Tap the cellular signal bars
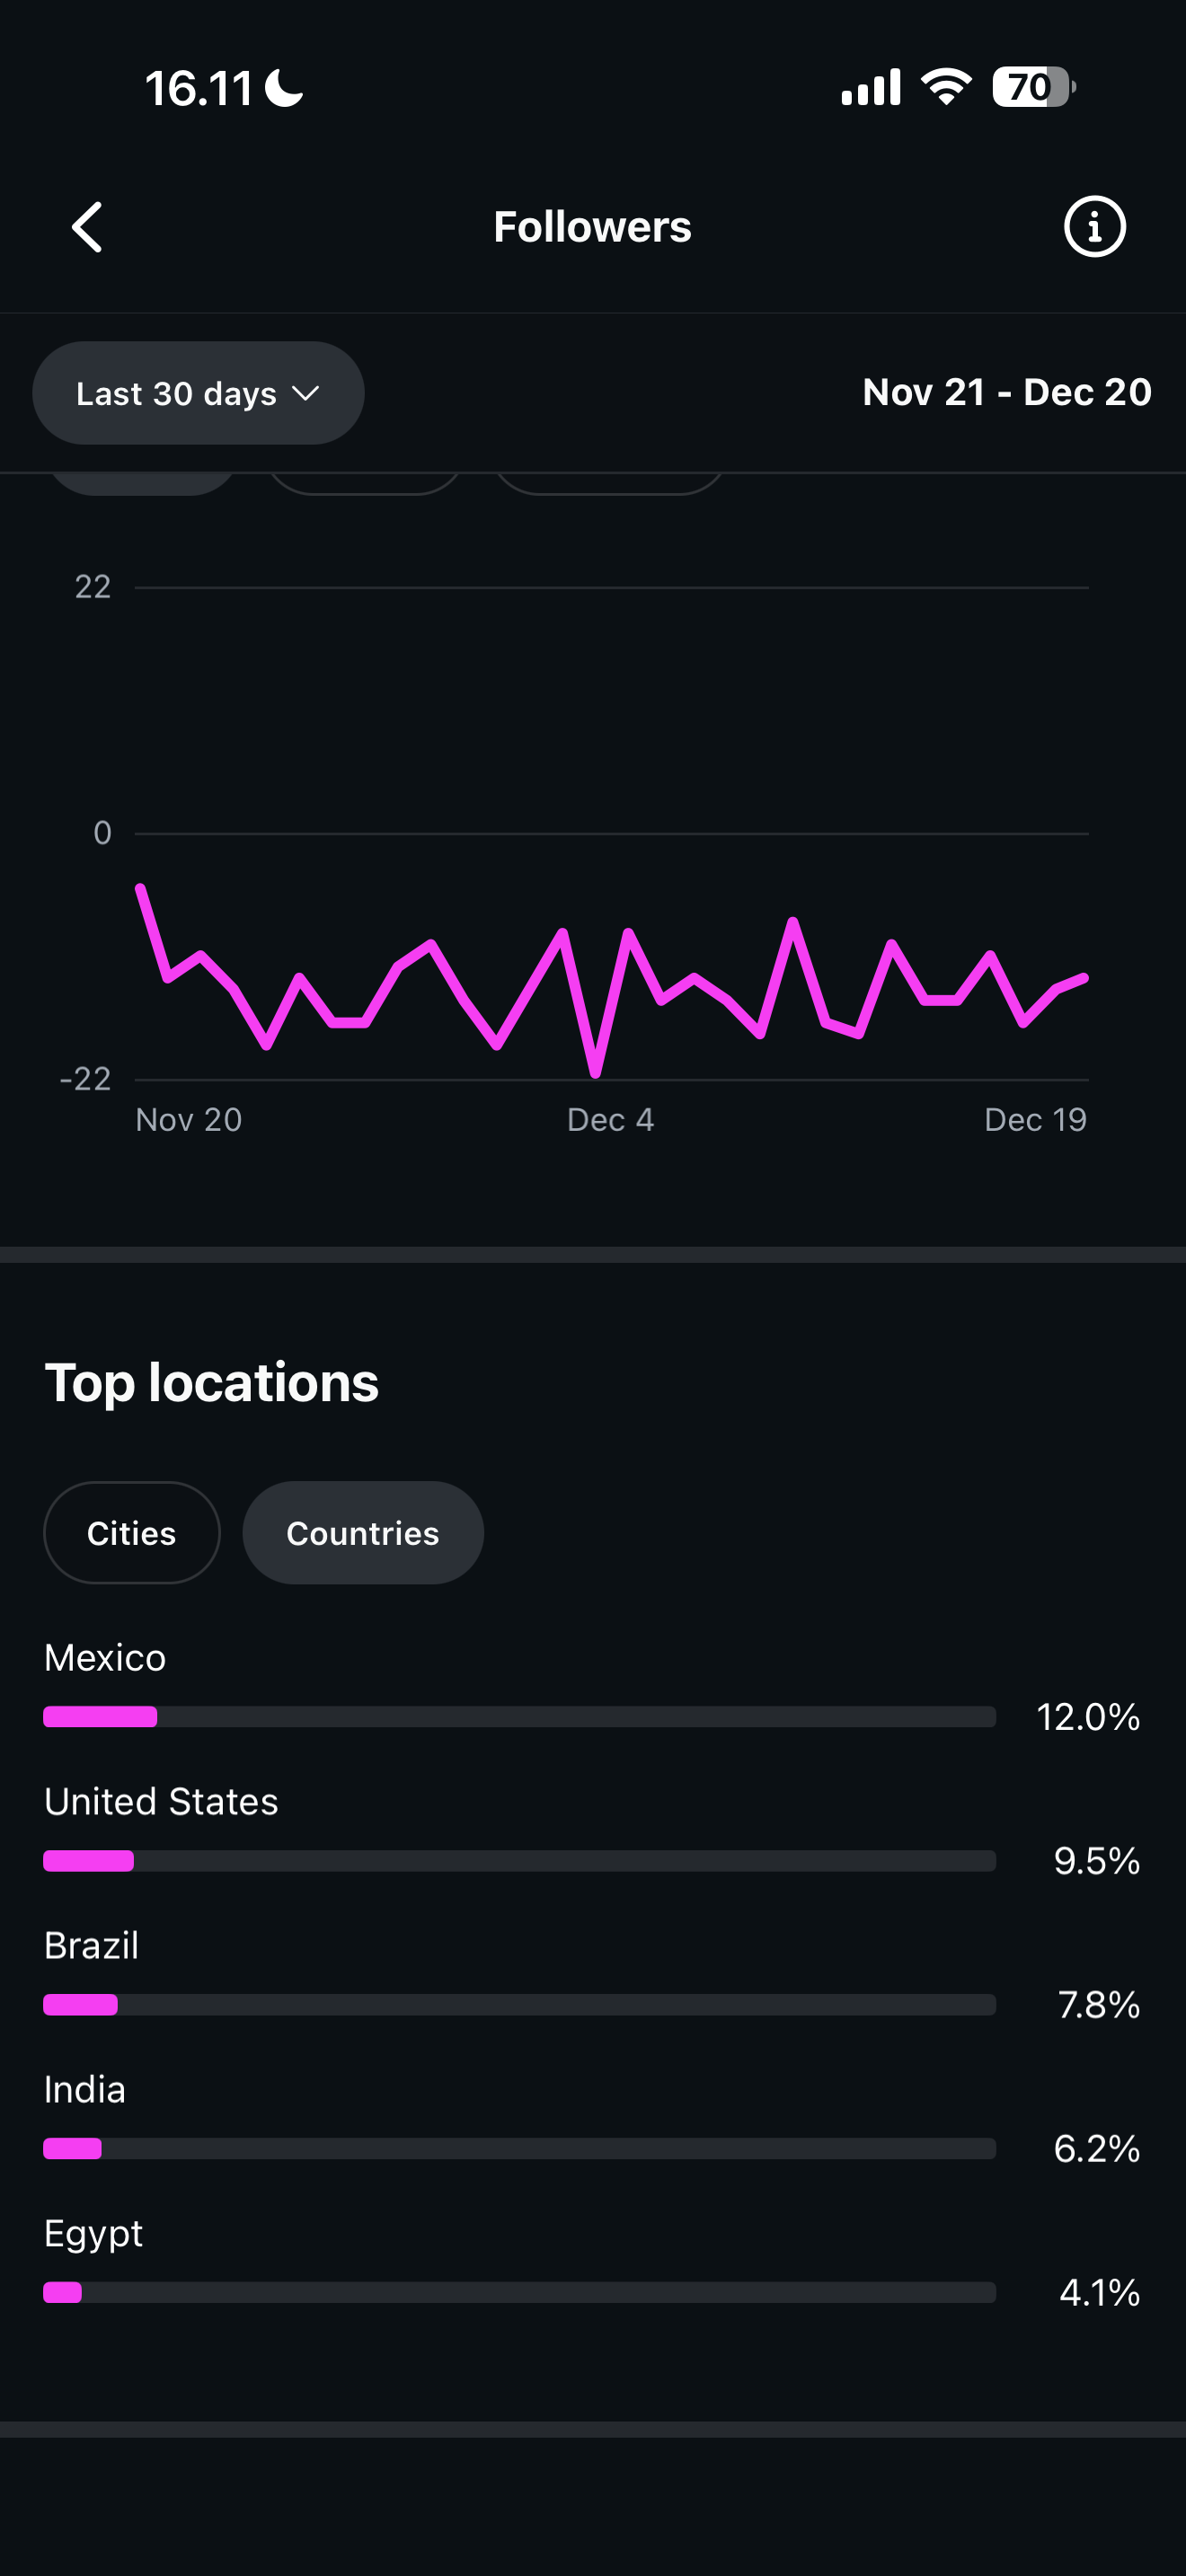The height and width of the screenshot is (2576, 1186). pos(870,87)
